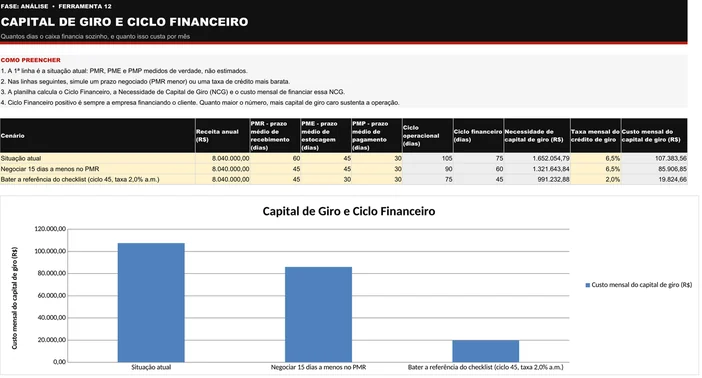Select the monthly cost value '85.906,85'
This screenshot has width=702, height=378.
coord(654,169)
